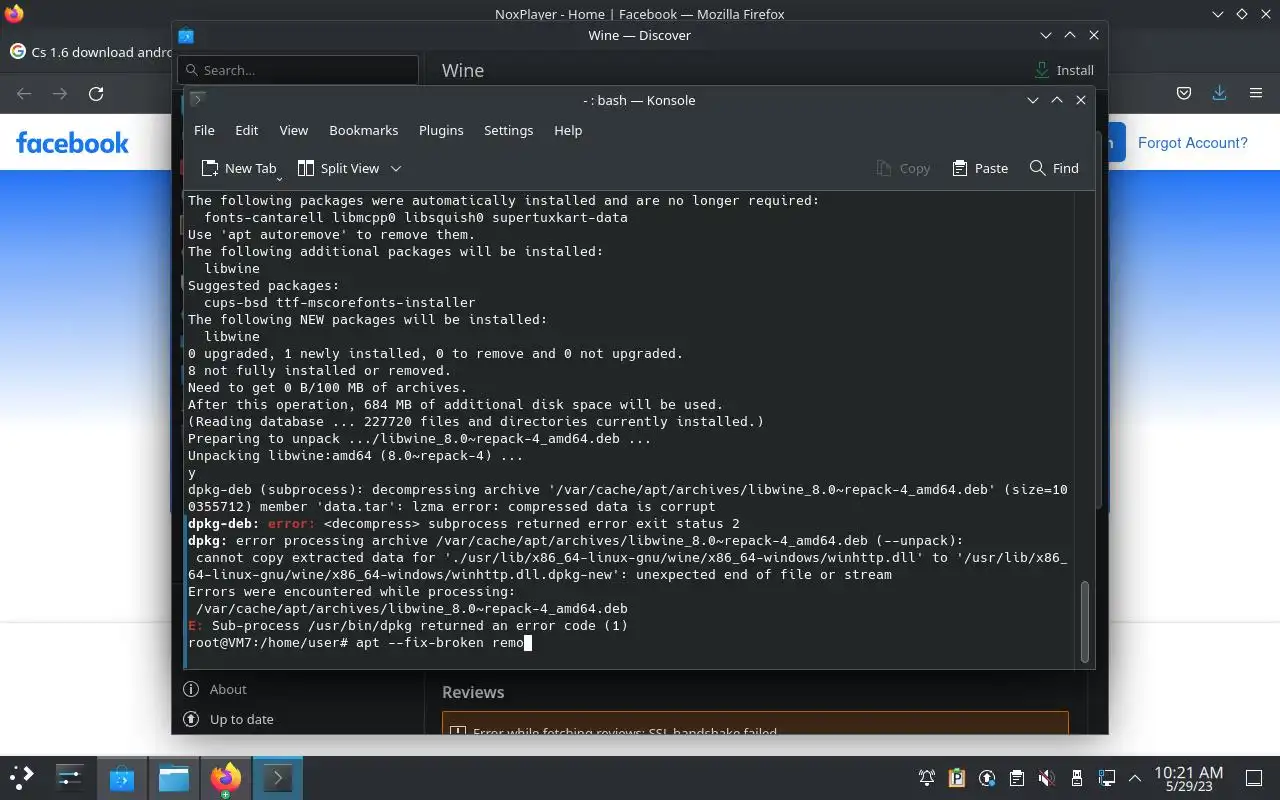Open Dolphin file manager from the taskbar
Screen dimensions: 1280x800
point(174,777)
